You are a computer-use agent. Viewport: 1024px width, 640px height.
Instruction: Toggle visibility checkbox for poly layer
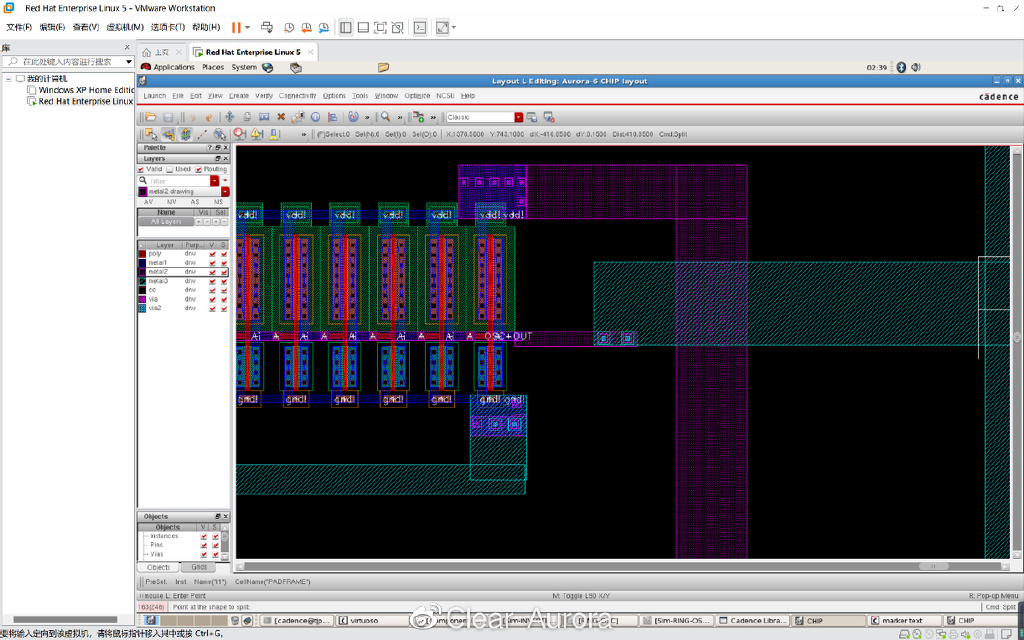point(212,253)
